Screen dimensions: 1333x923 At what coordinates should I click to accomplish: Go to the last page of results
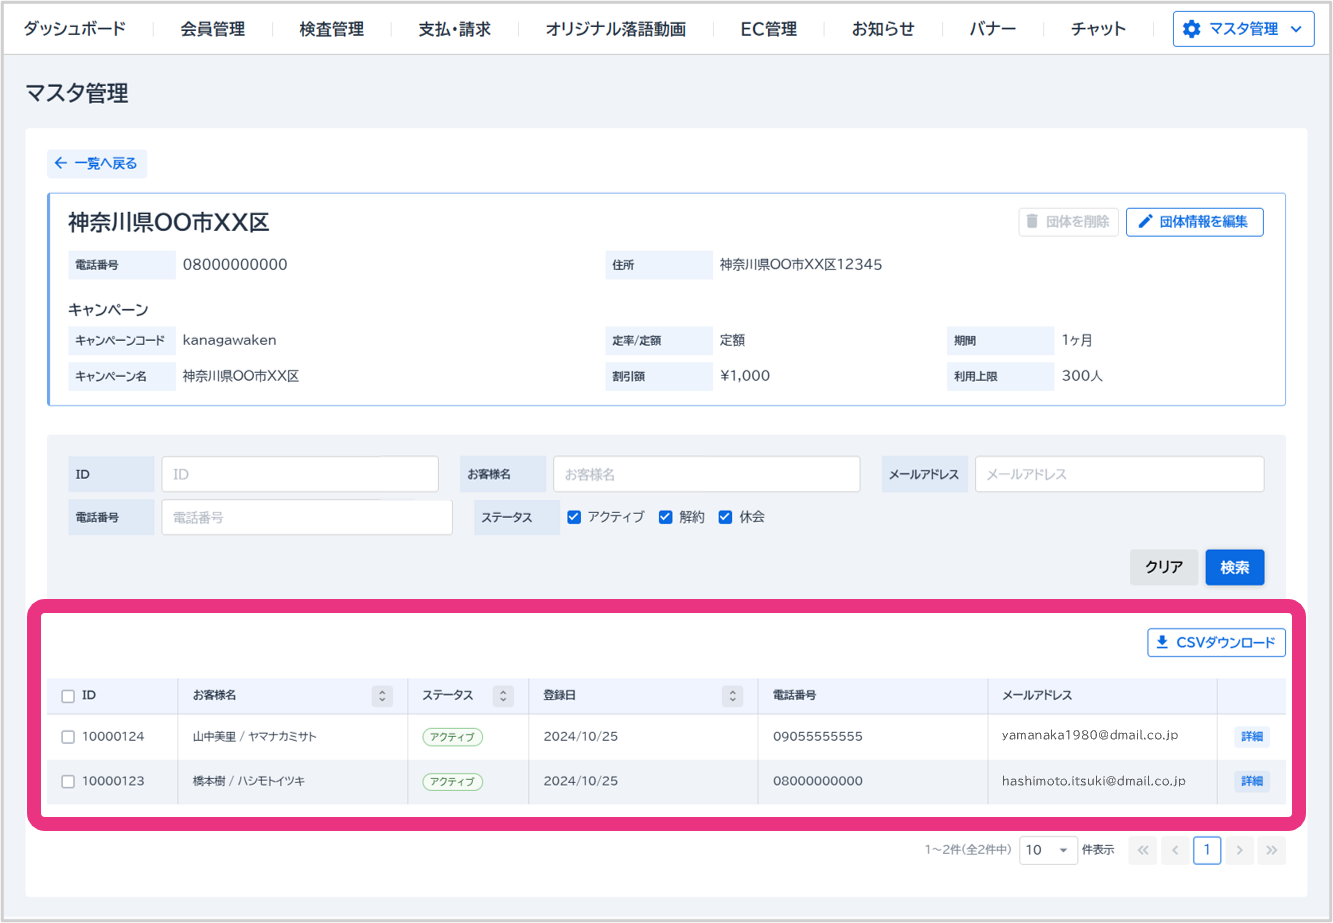click(x=1271, y=851)
